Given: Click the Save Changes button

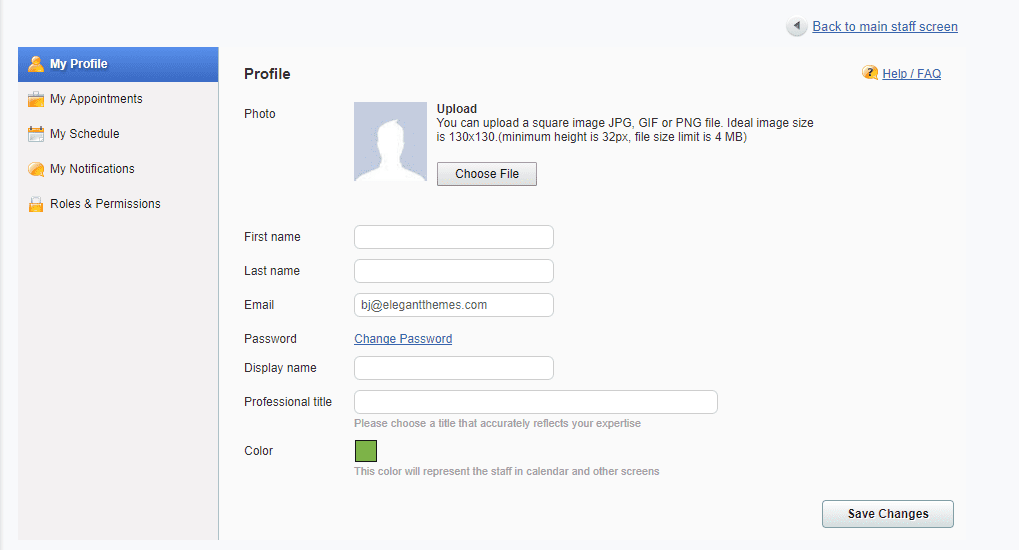Looking at the screenshot, I should pyautogui.click(x=888, y=514).
